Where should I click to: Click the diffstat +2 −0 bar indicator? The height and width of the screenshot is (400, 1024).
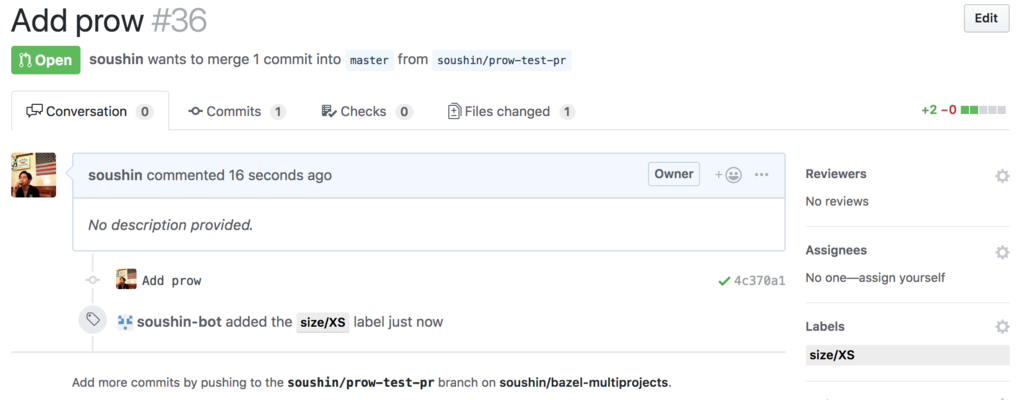pos(963,110)
